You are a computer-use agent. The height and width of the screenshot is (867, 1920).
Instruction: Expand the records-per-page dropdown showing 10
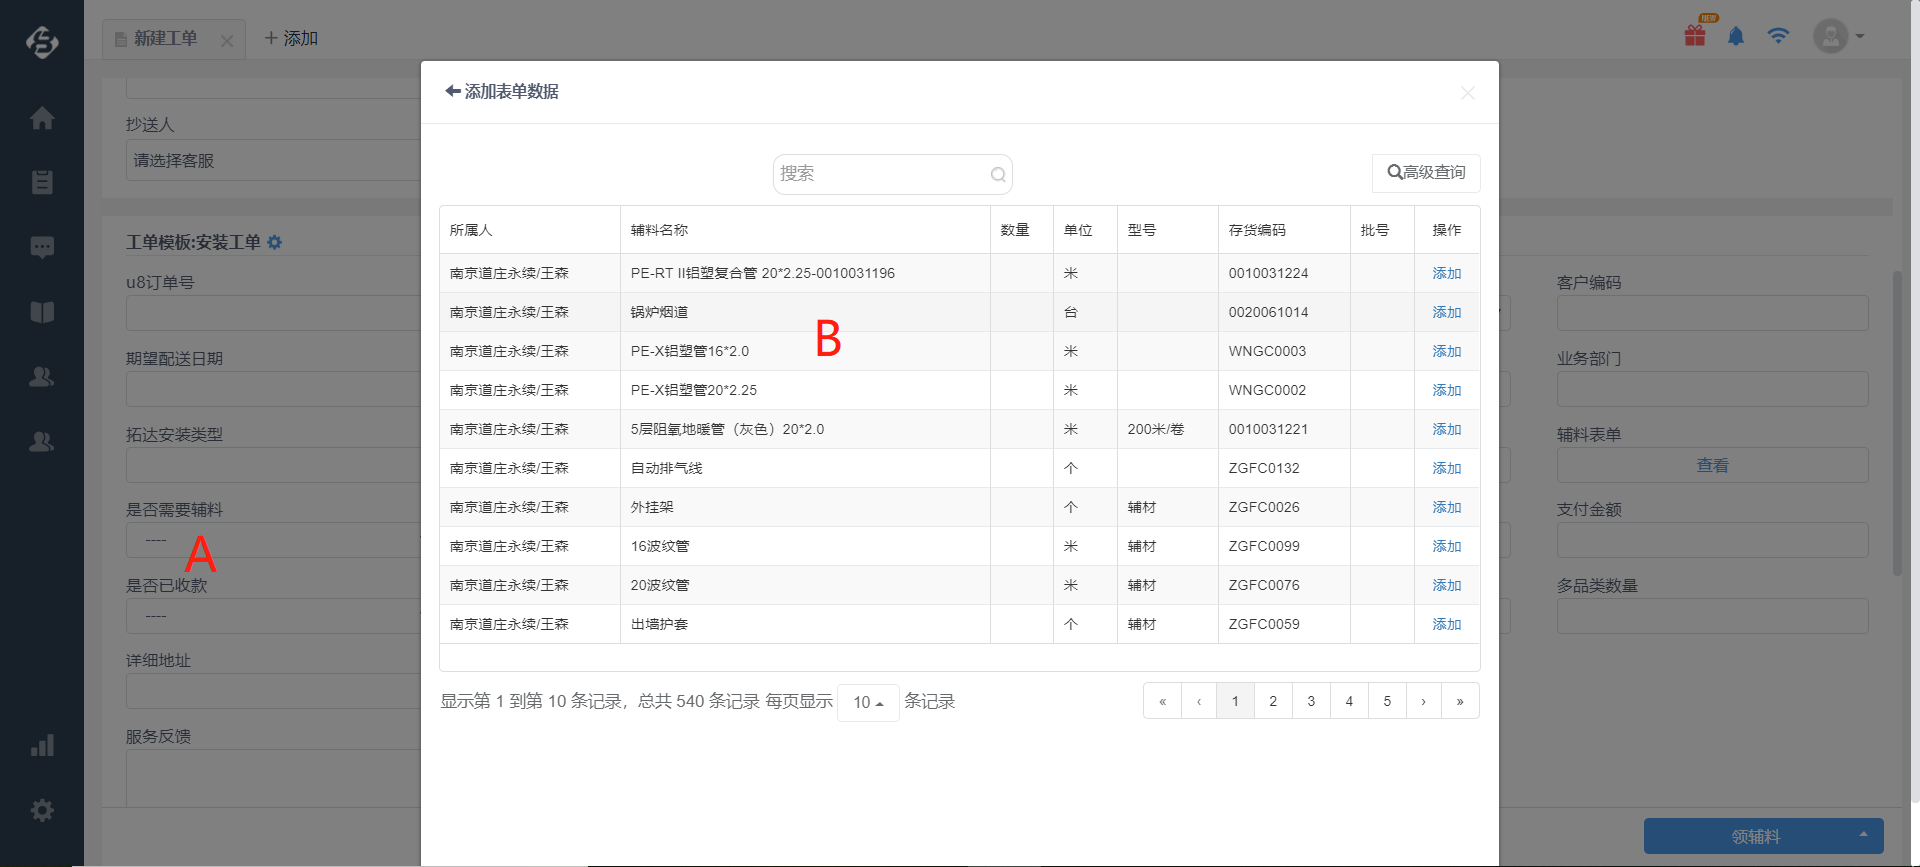pos(868,702)
